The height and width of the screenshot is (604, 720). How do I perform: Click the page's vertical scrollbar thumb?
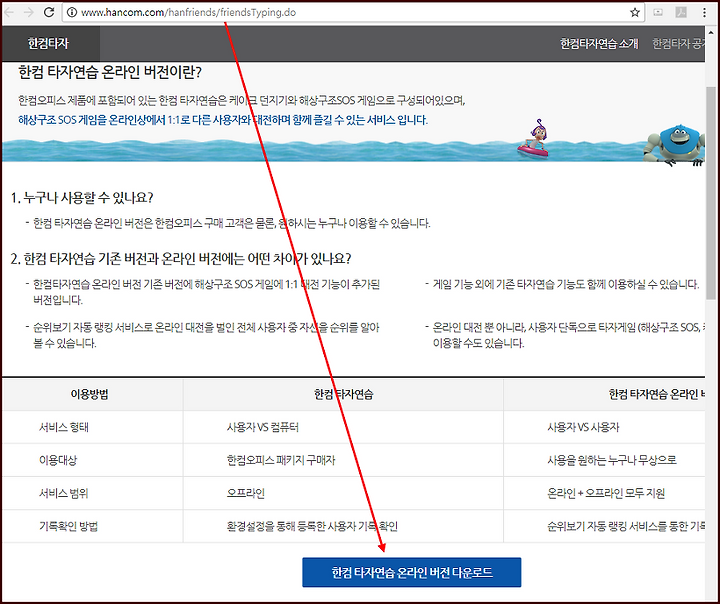point(710,193)
